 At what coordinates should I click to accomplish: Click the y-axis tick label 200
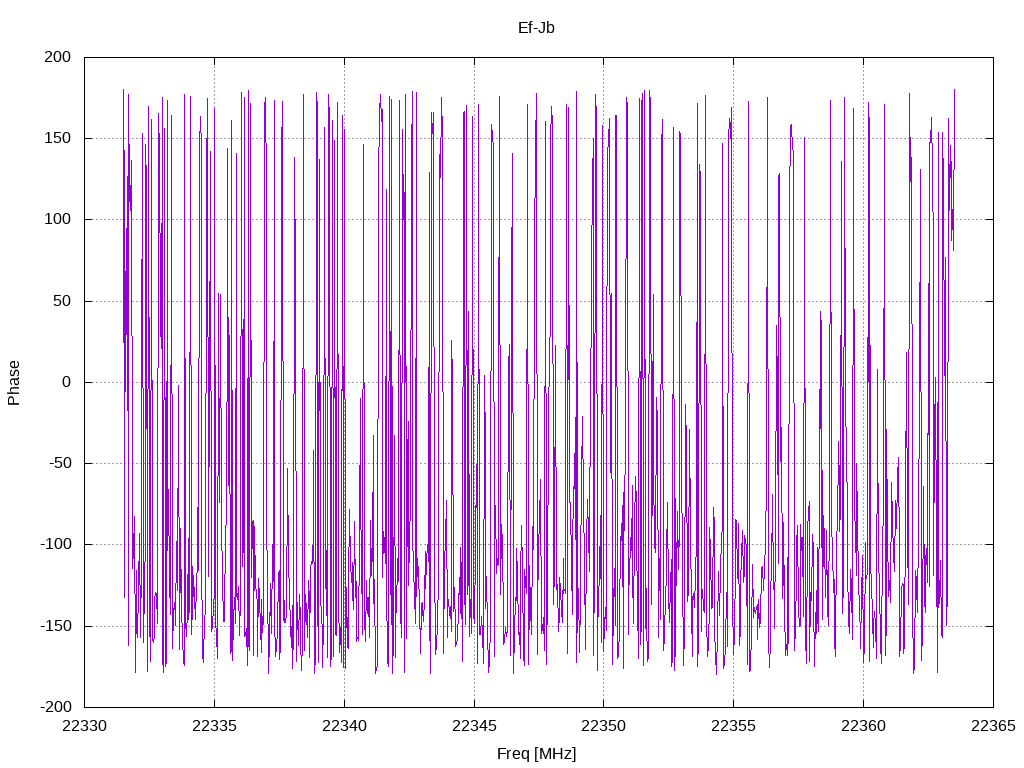(x=57, y=57)
